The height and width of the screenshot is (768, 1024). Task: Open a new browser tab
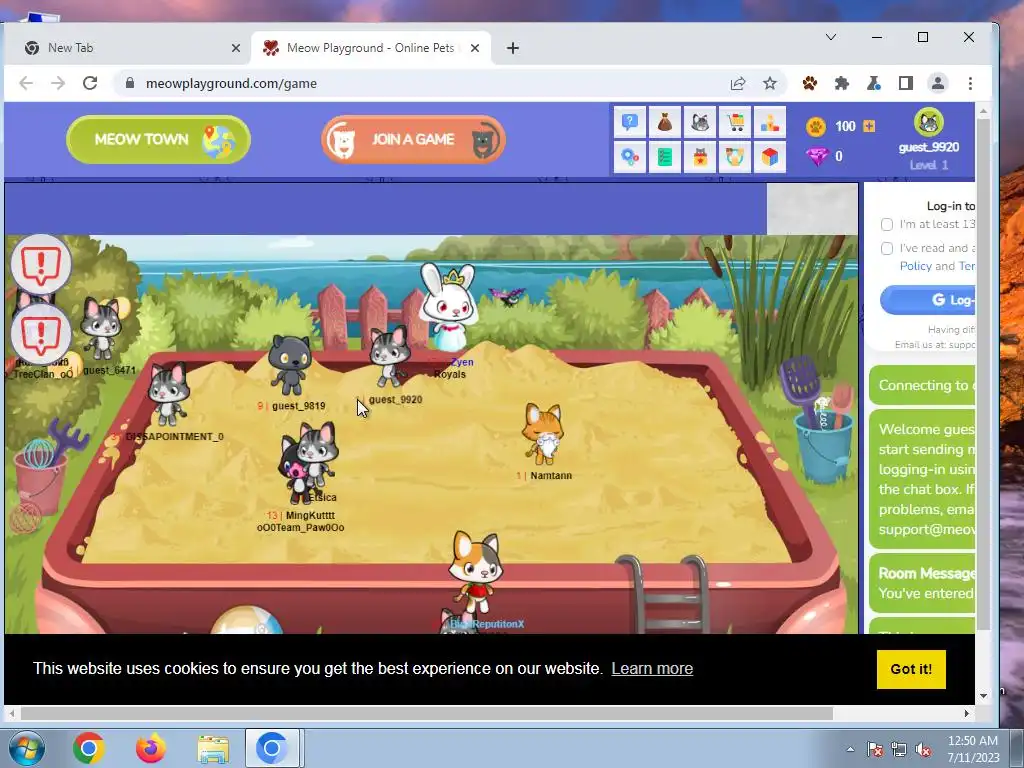(x=513, y=48)
